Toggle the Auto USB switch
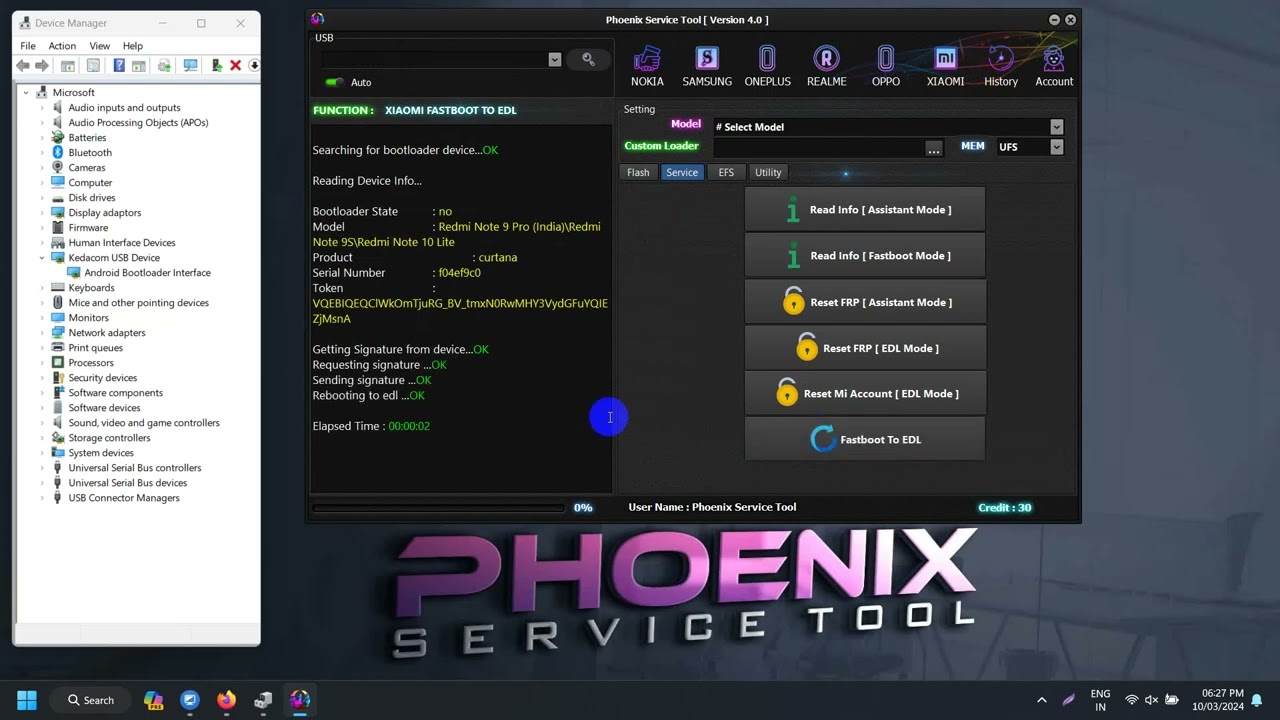The width and height of the screenshot is (1280, 720). click(x=334, y=82)
